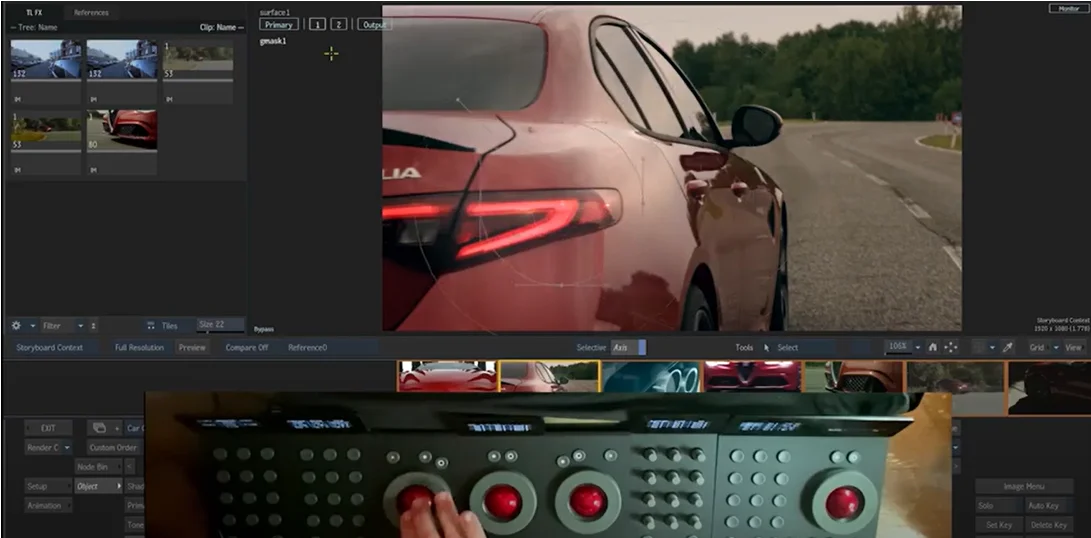Select the gmask1 node label

point(273,41)
